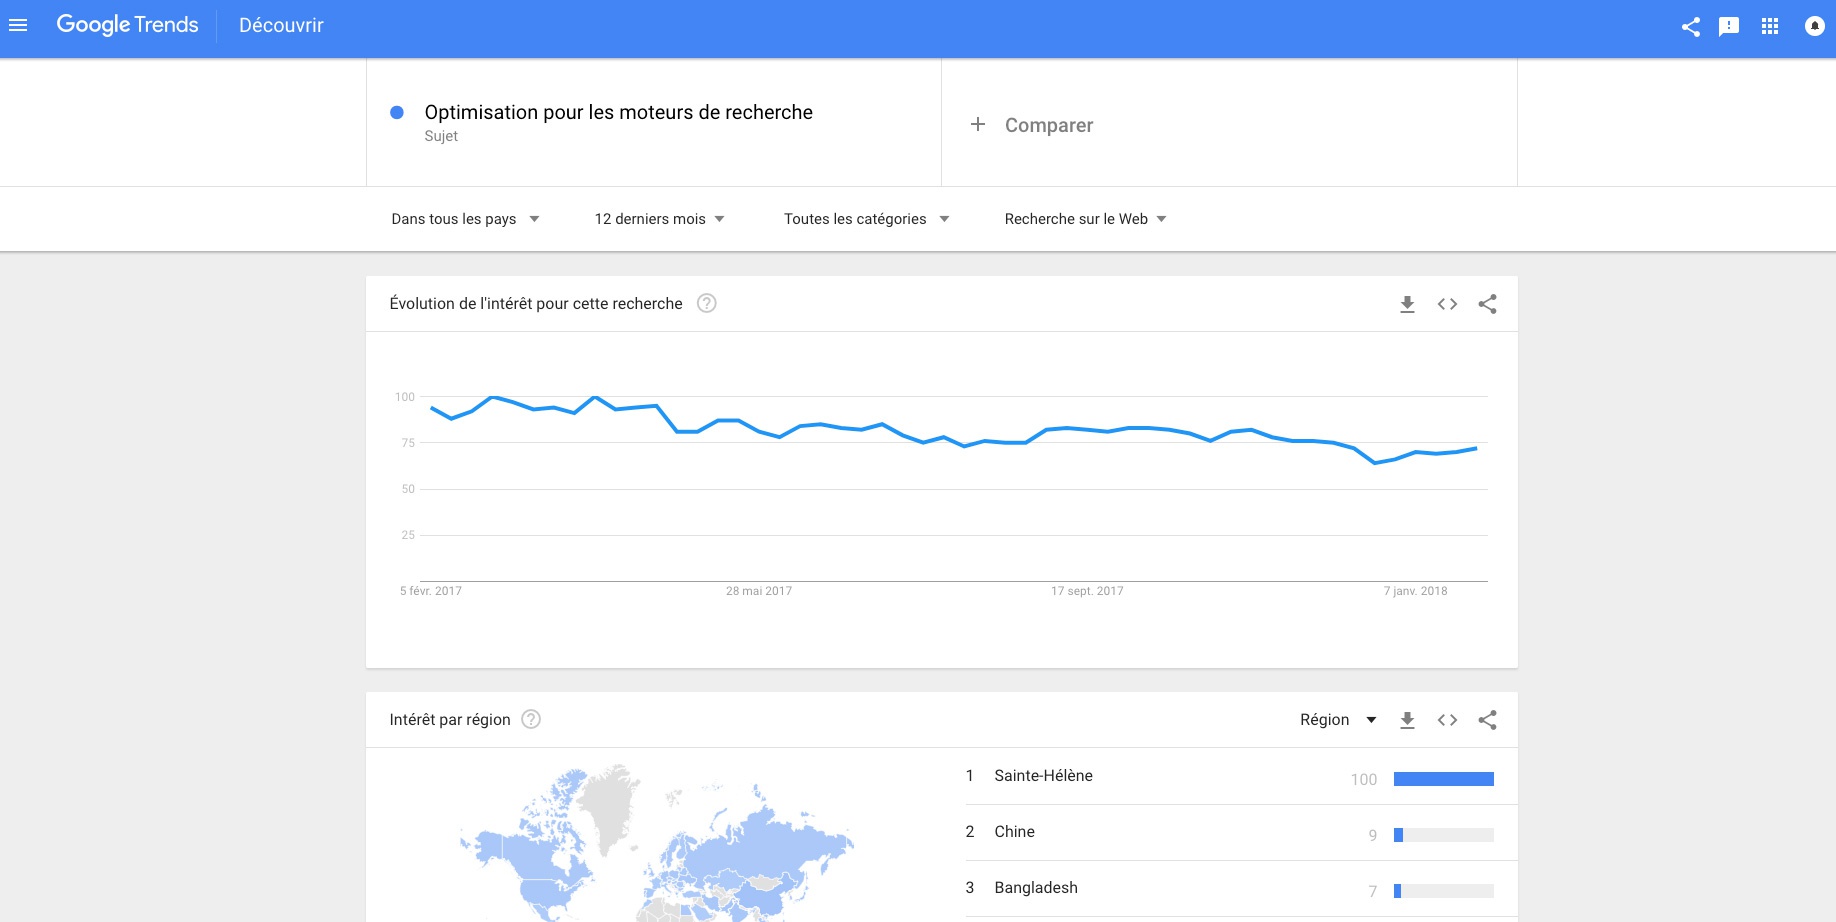Screen dimensions: 1836x922
Task: Open the Région selector dropdown
Action: click(1338, 720)
